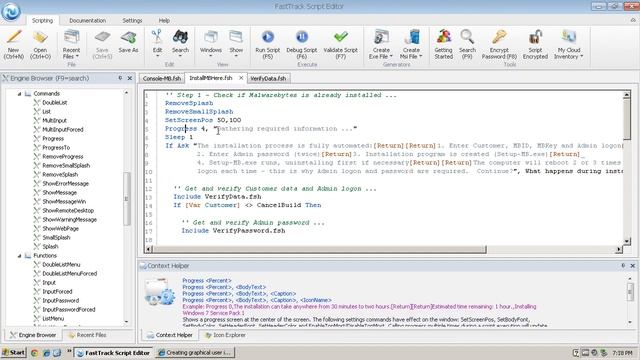Viewport: 640px width, 360px height.
Task: Click the FastTrack application orb button
Action: [11, 11]
